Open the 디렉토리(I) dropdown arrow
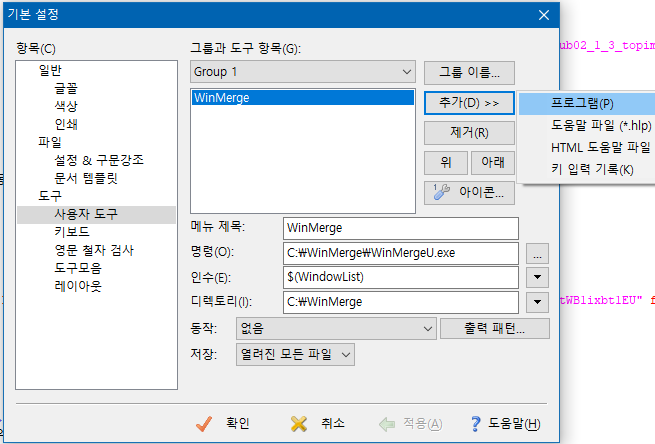The height and width of the screenshot is (444, 655). [x=537, y=302]
